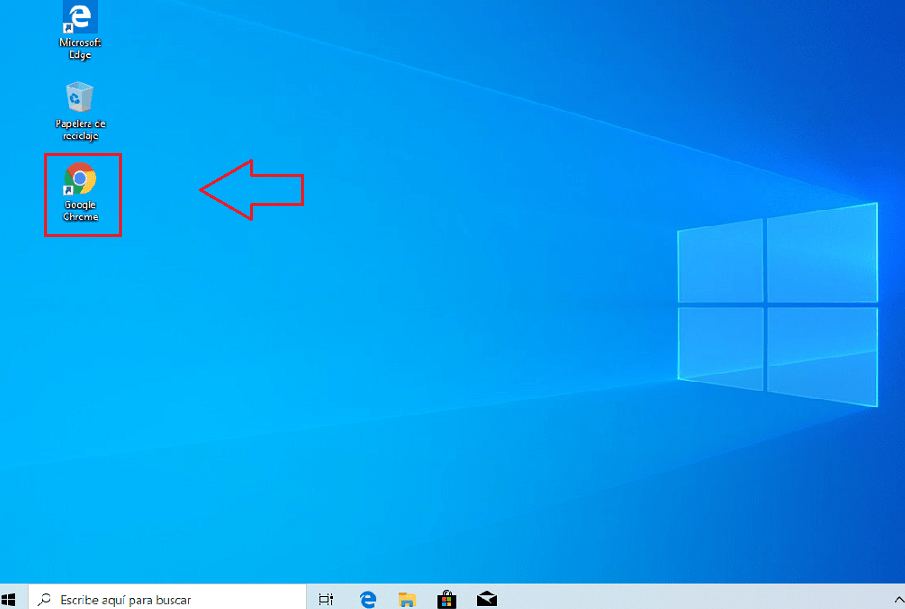
Task: Click the empty taskbar area right of Mail
Action: point(680,599)
